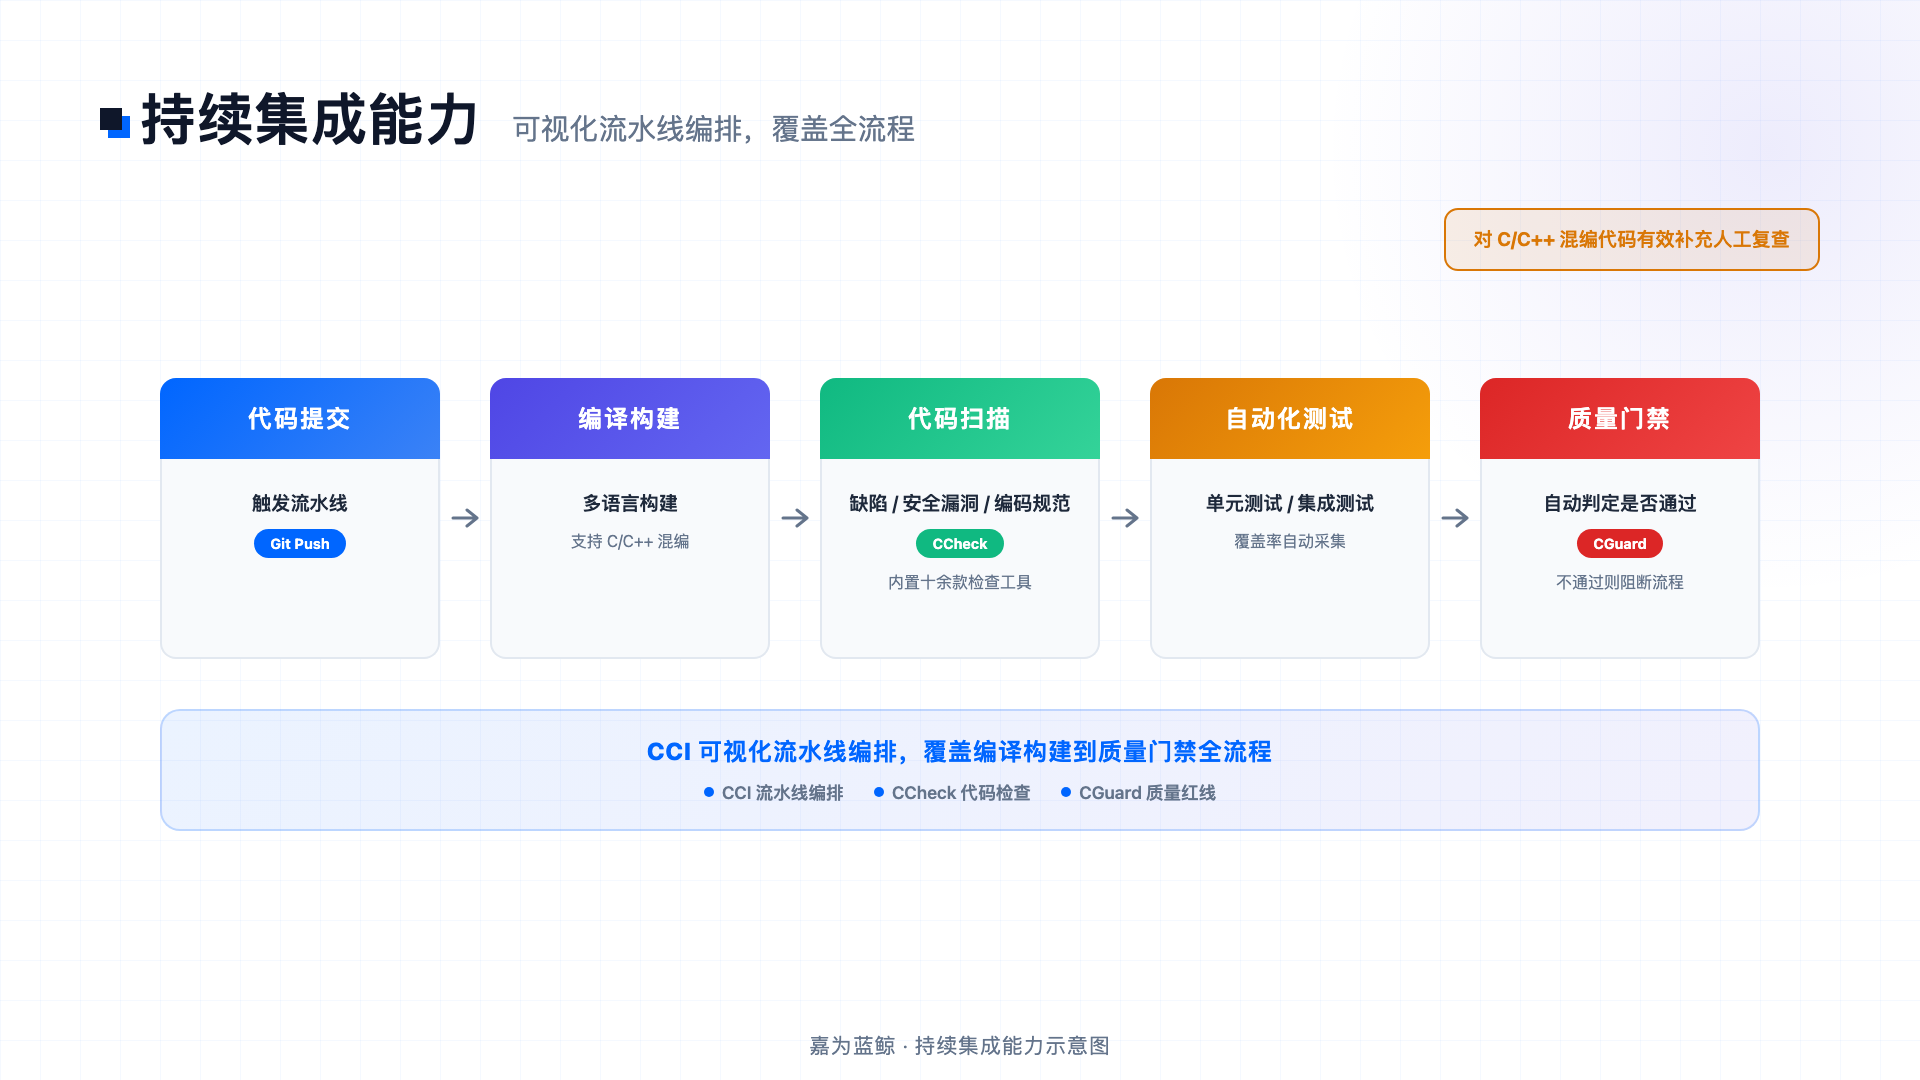1920x1080 pixels.
Task: Select the red 质量门禁 card header
Action: tap(1620, 419)
